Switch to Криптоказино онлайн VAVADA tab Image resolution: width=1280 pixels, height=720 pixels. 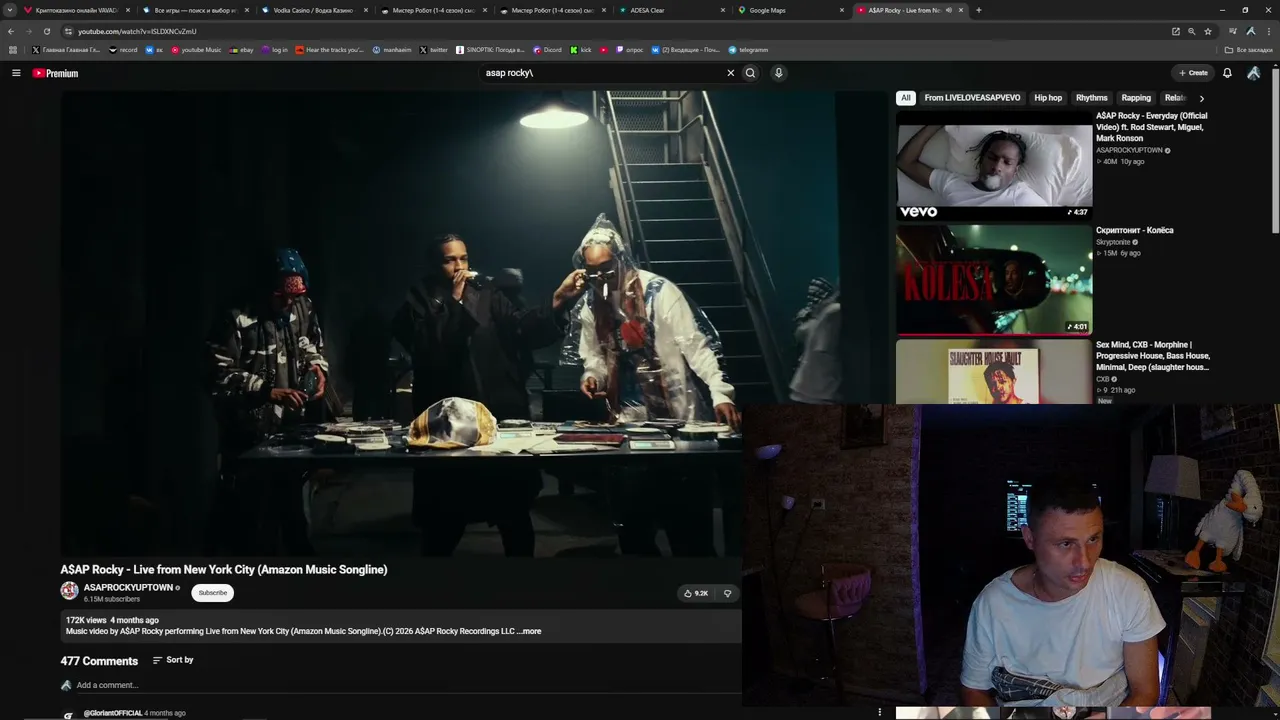coord(76,10)
